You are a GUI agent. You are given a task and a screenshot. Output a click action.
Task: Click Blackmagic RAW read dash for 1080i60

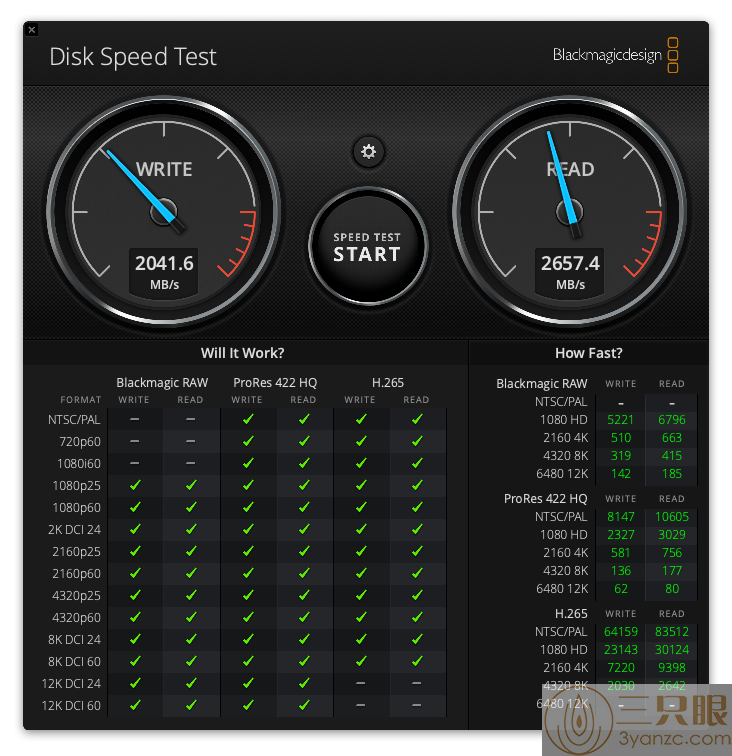click(191, 463)
